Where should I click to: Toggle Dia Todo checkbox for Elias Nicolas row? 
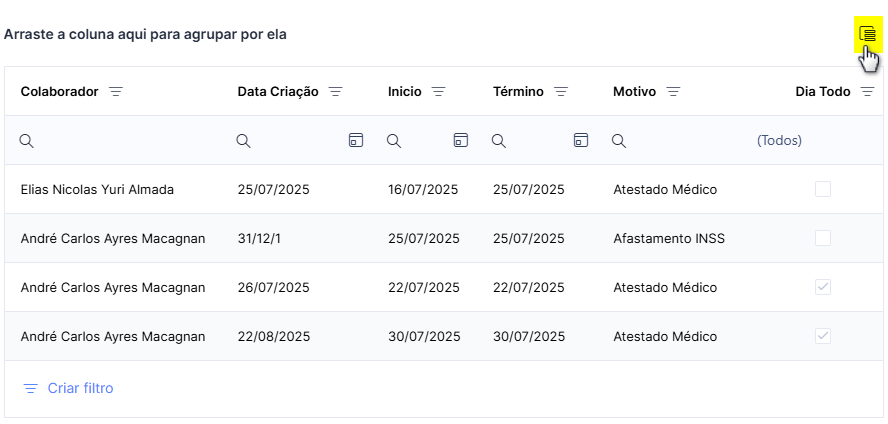coord(823,189)
